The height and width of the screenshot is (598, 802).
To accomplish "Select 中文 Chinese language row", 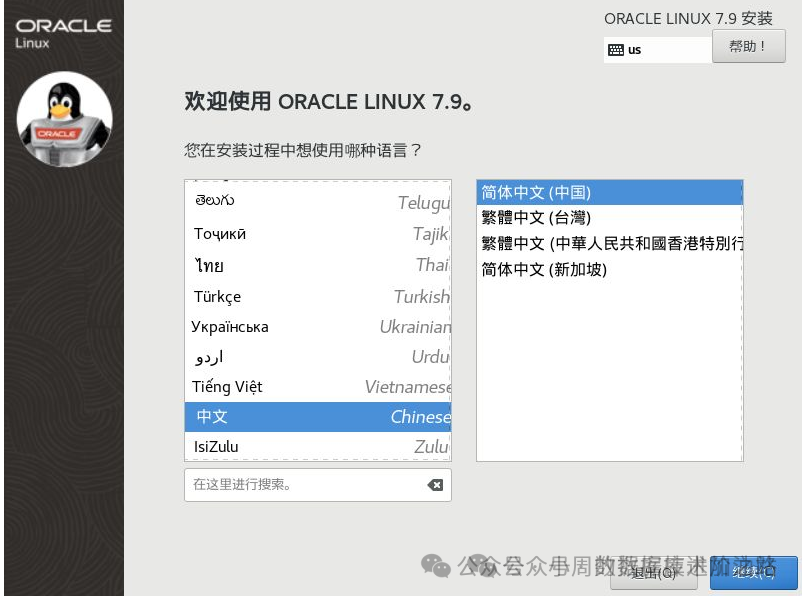I will 318,417.
